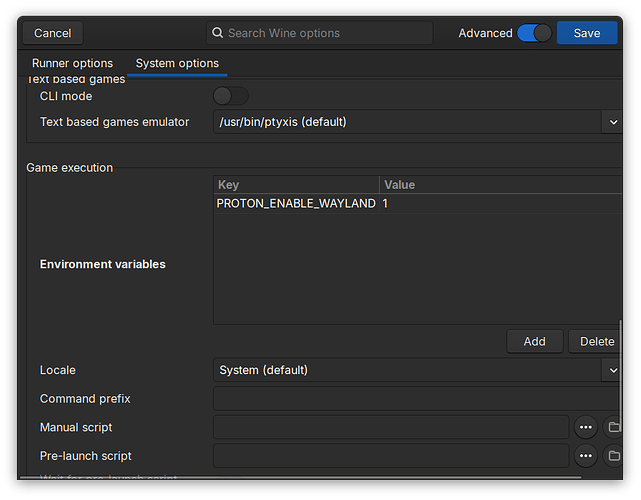Image resolution: width=641 pixels, height=500 pixels.
Task: Select the System options tab
Action: (177, 64)
